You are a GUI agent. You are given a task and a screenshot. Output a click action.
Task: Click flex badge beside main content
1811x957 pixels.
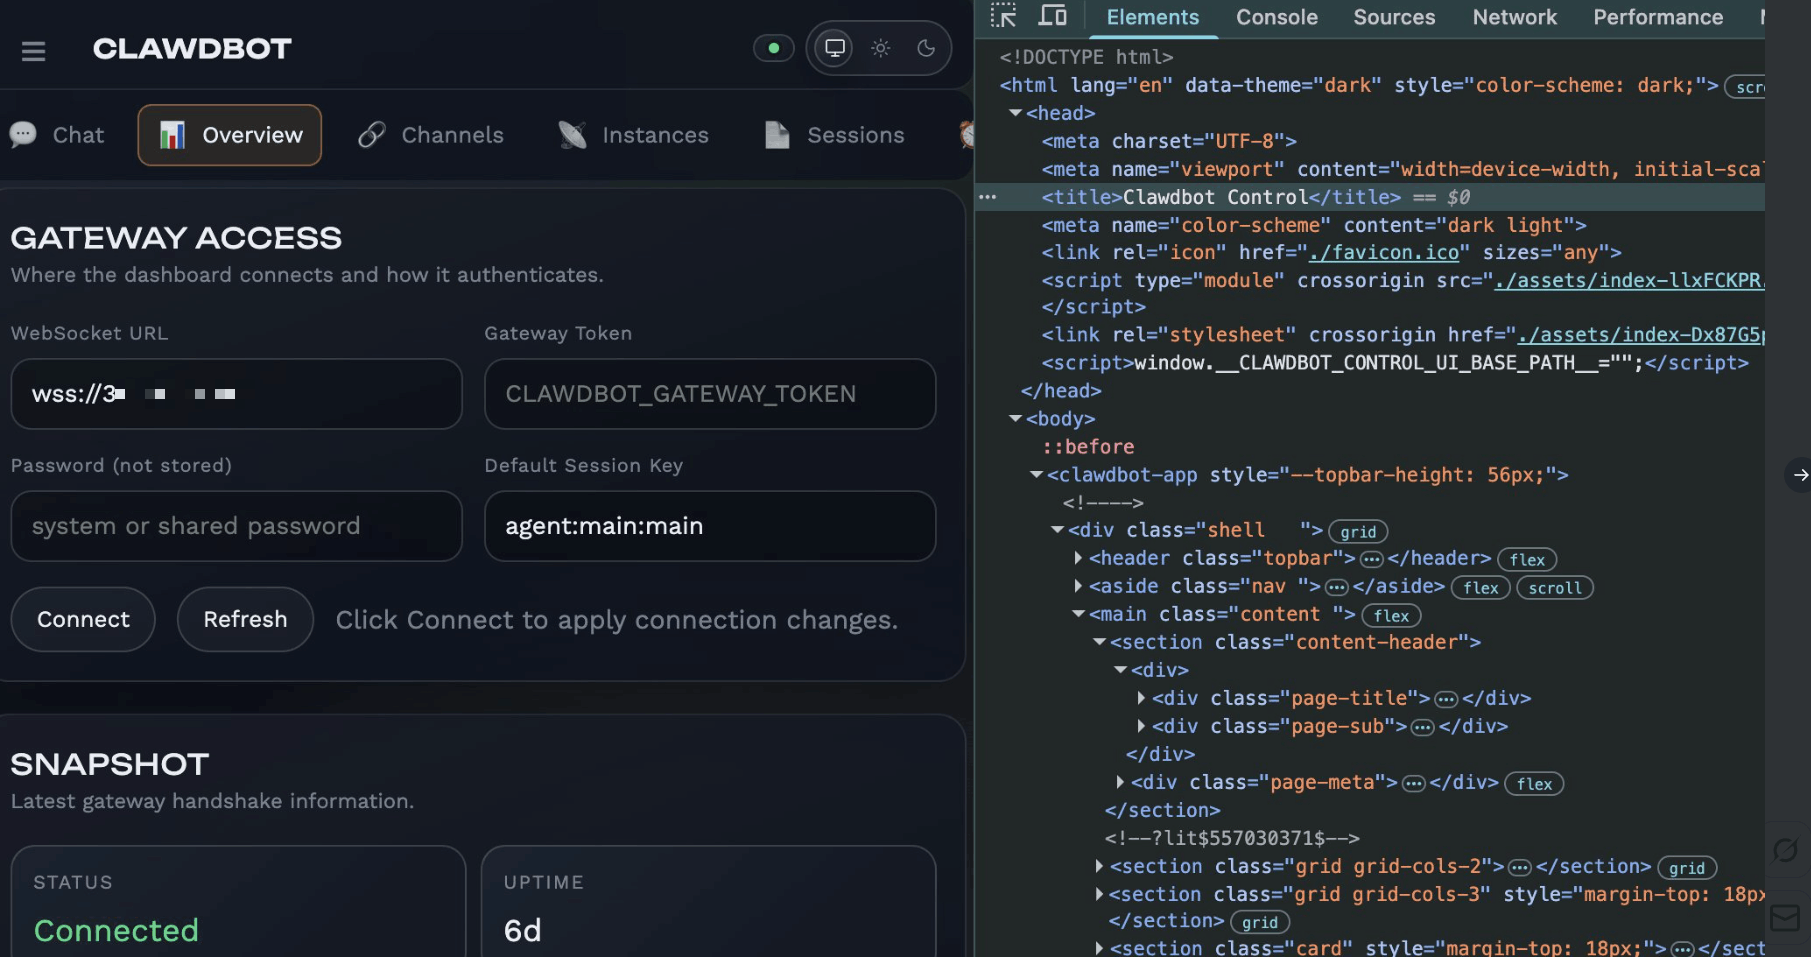(x=1391, y=616)
